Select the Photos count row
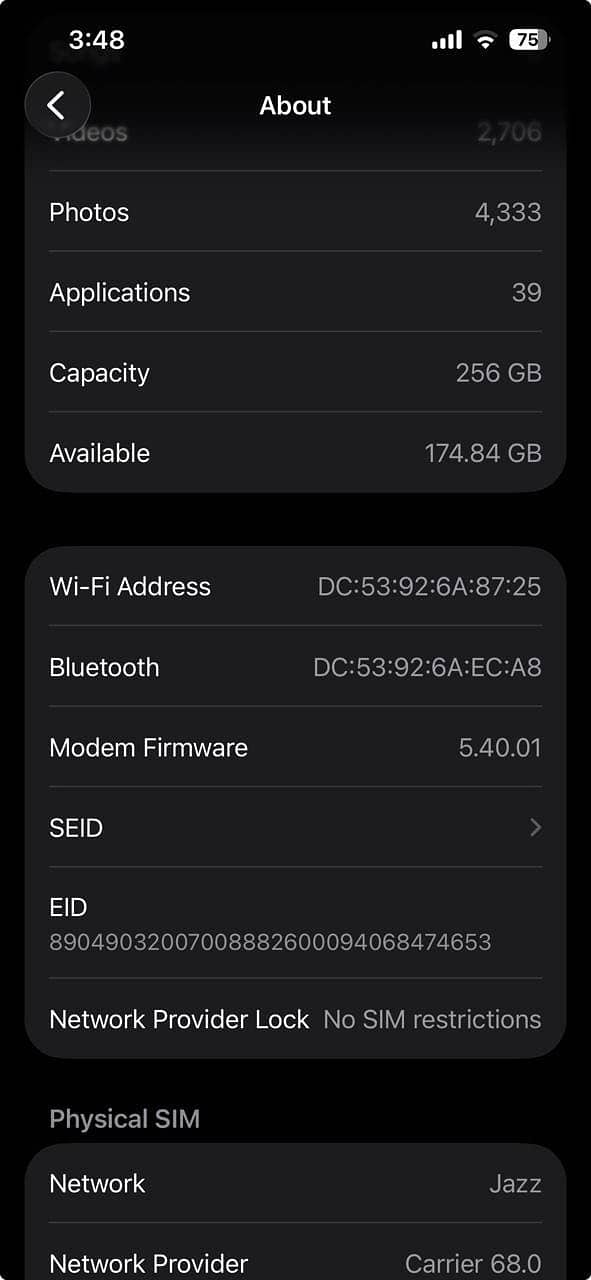Screen dimensions: 591x1280 (295, 212)
